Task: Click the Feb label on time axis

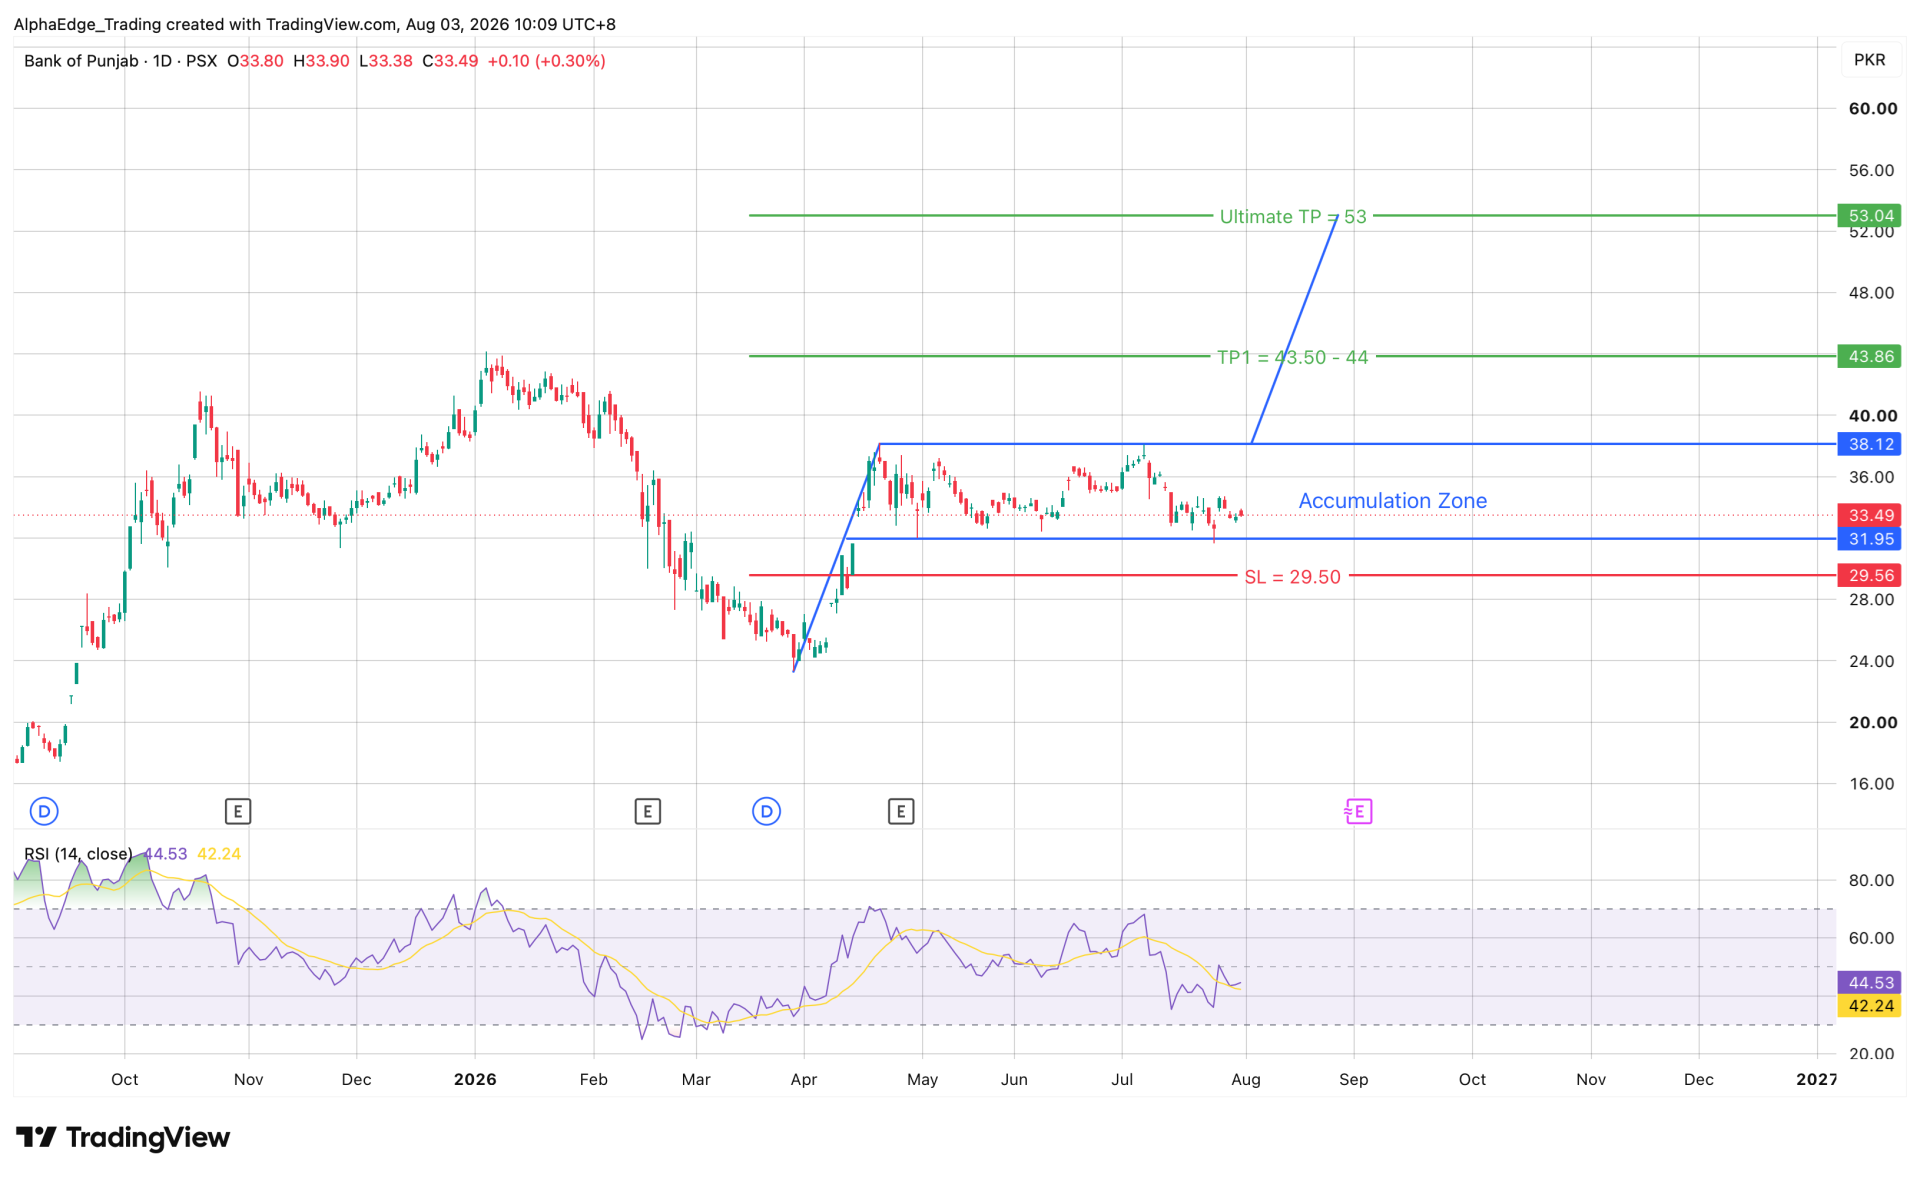Action: [x=594, y=1080]
